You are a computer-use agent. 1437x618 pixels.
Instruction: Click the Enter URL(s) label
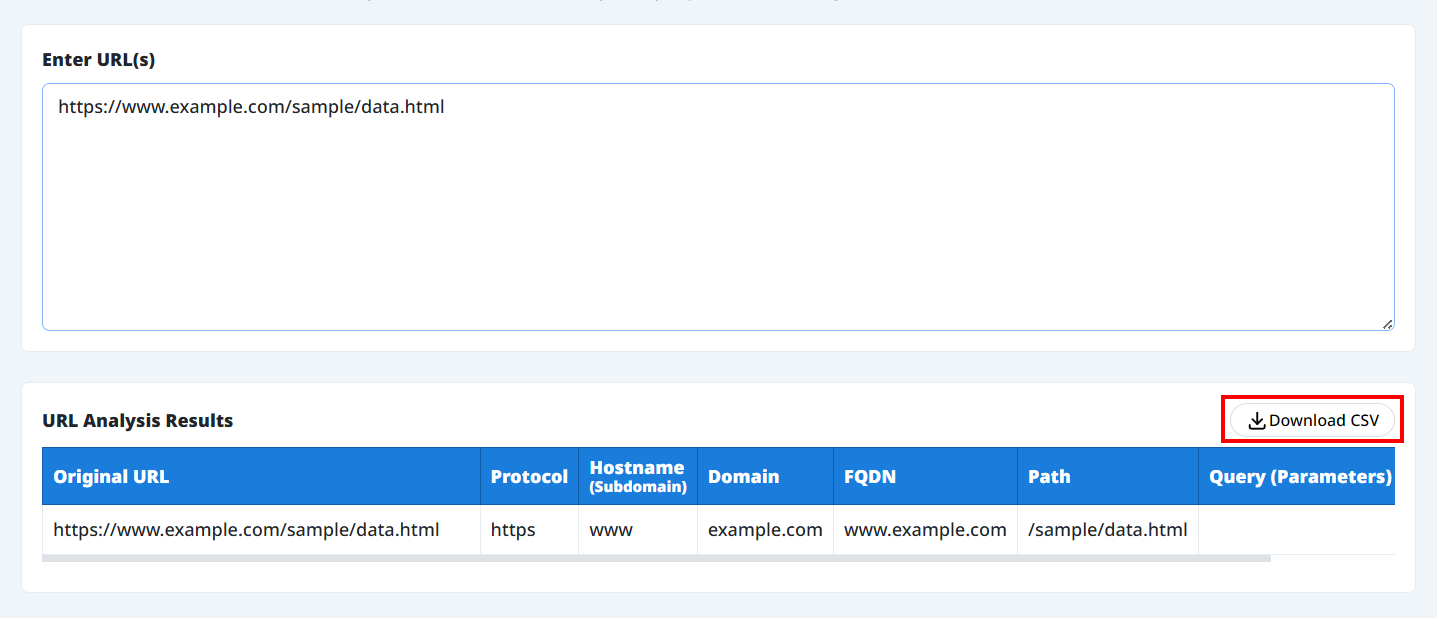[x=99, y=60]
